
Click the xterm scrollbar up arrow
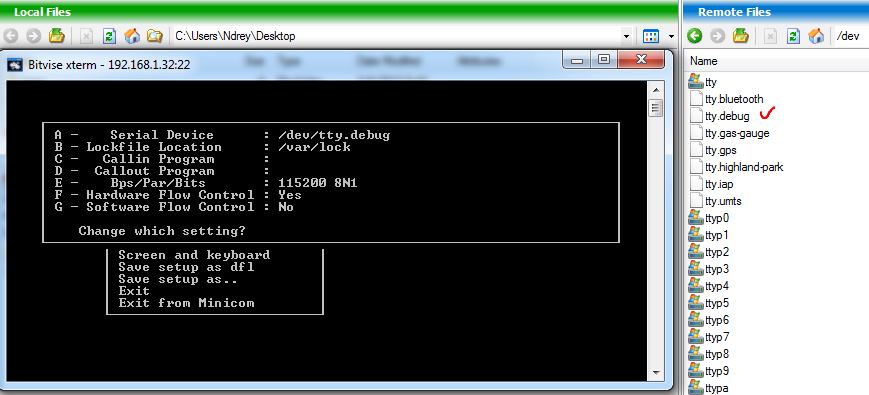(x=656, y=91)
